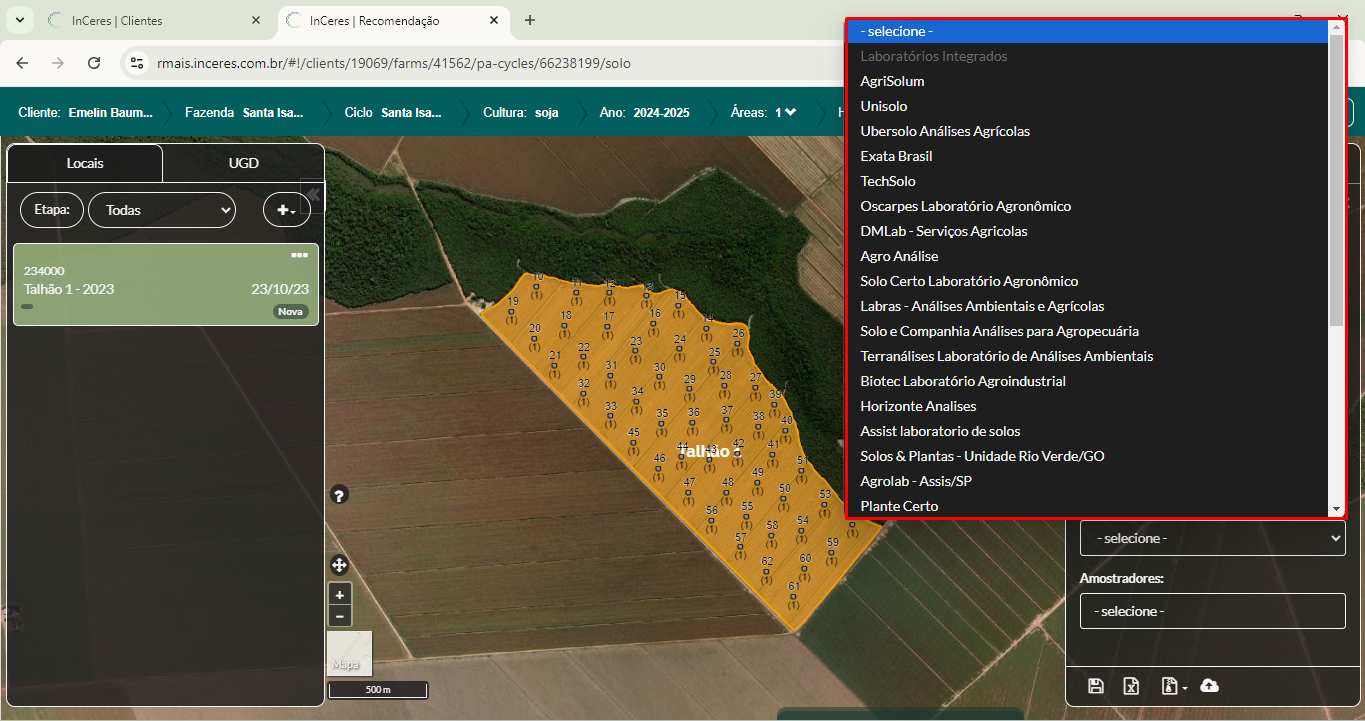This screenshot has width=1365, height=721.
Task: Click the map pan (move arrows) control
Action: (339, 565)
